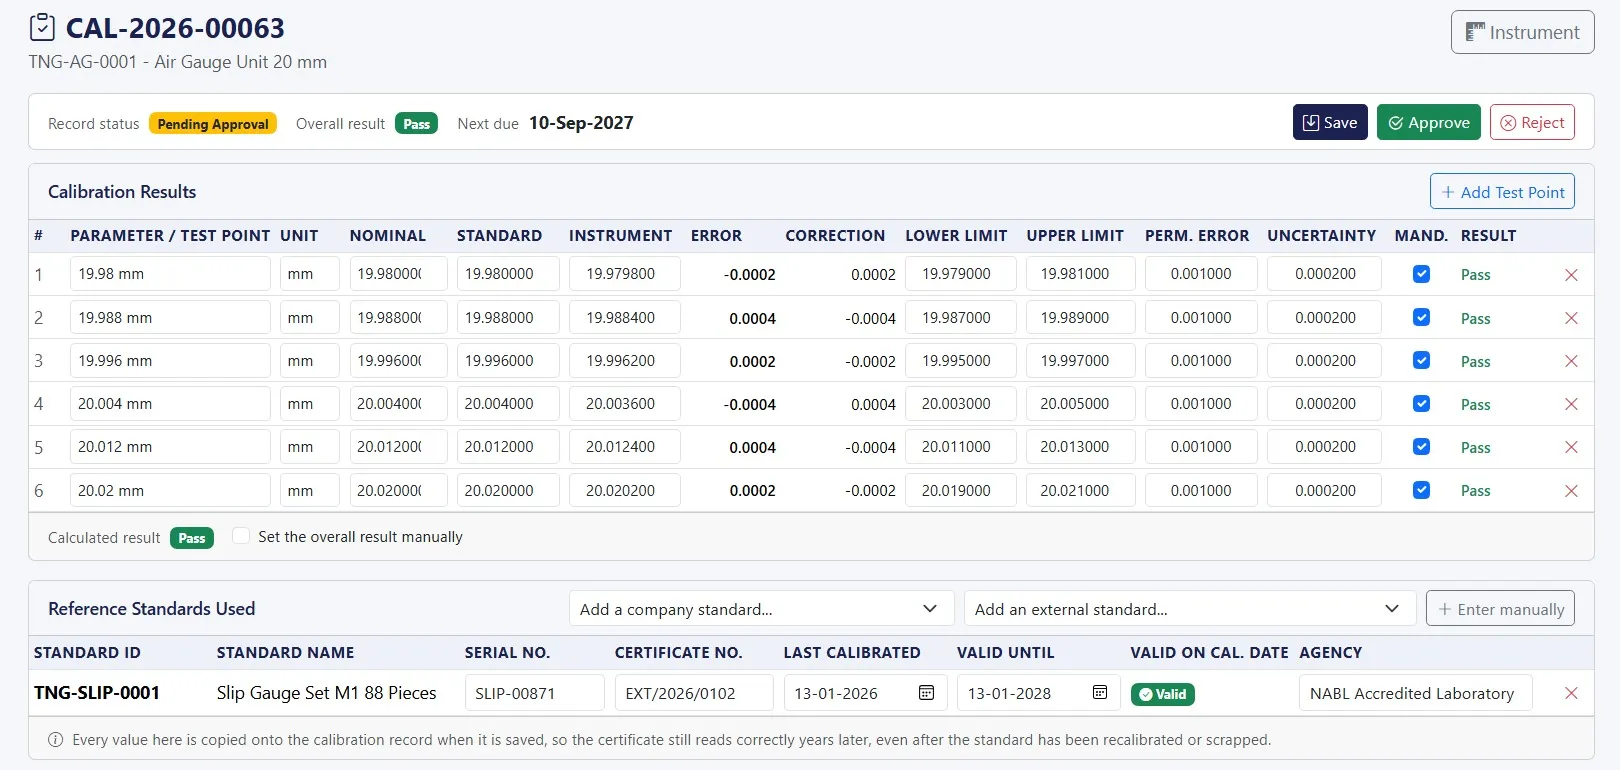Open the 'Add a company standard' dropdown
The width and height of the screenshot is (1620, 770).
tap(761, 609)
